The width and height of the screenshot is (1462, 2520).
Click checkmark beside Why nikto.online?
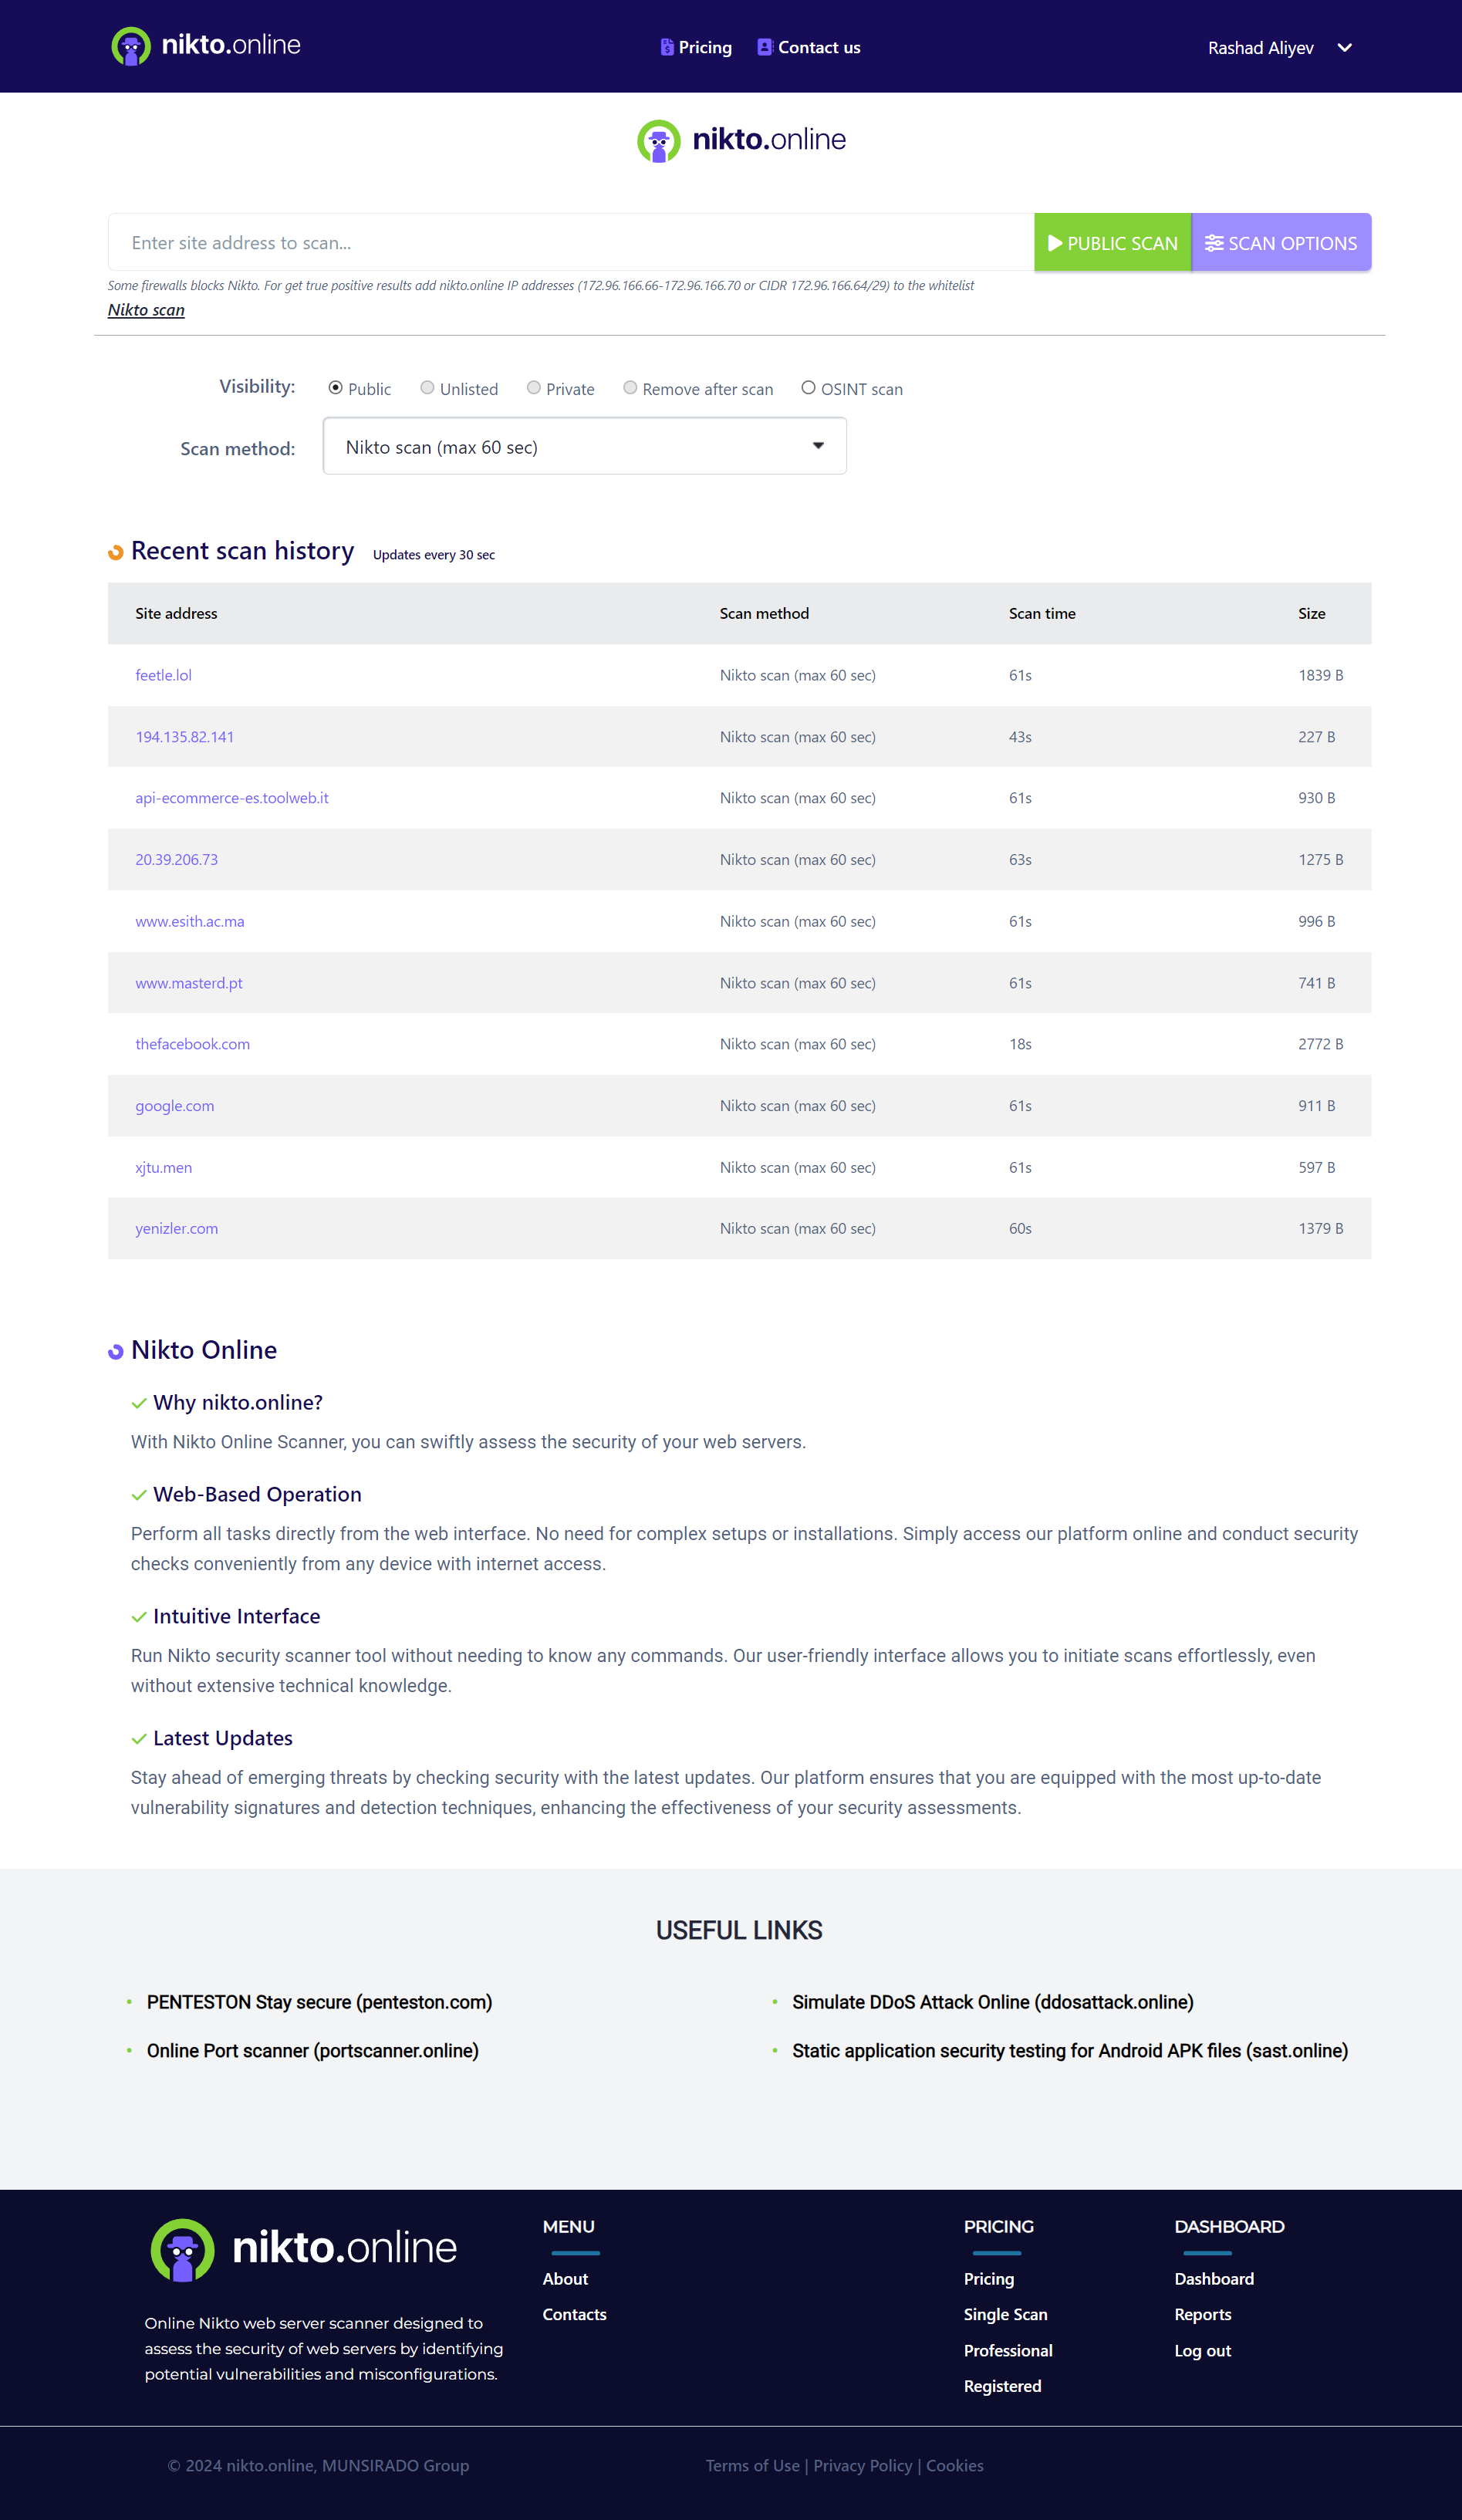[139, 1403]
